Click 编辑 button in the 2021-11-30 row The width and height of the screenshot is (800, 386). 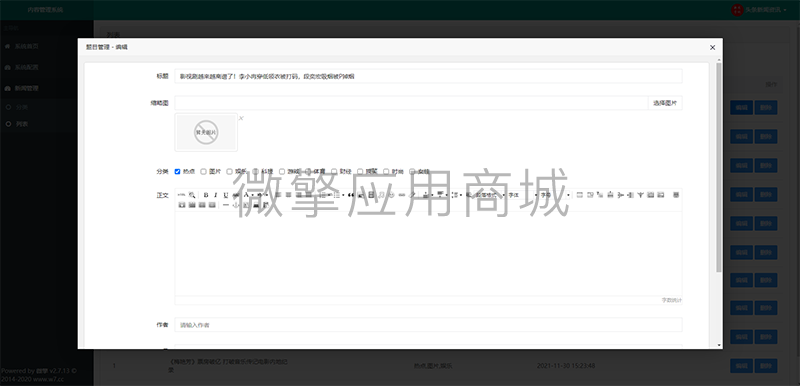(741, 366)
